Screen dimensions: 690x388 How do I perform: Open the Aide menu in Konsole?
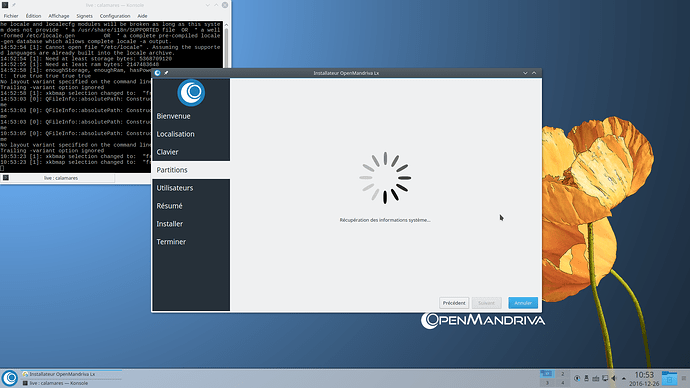pos(142,16)
